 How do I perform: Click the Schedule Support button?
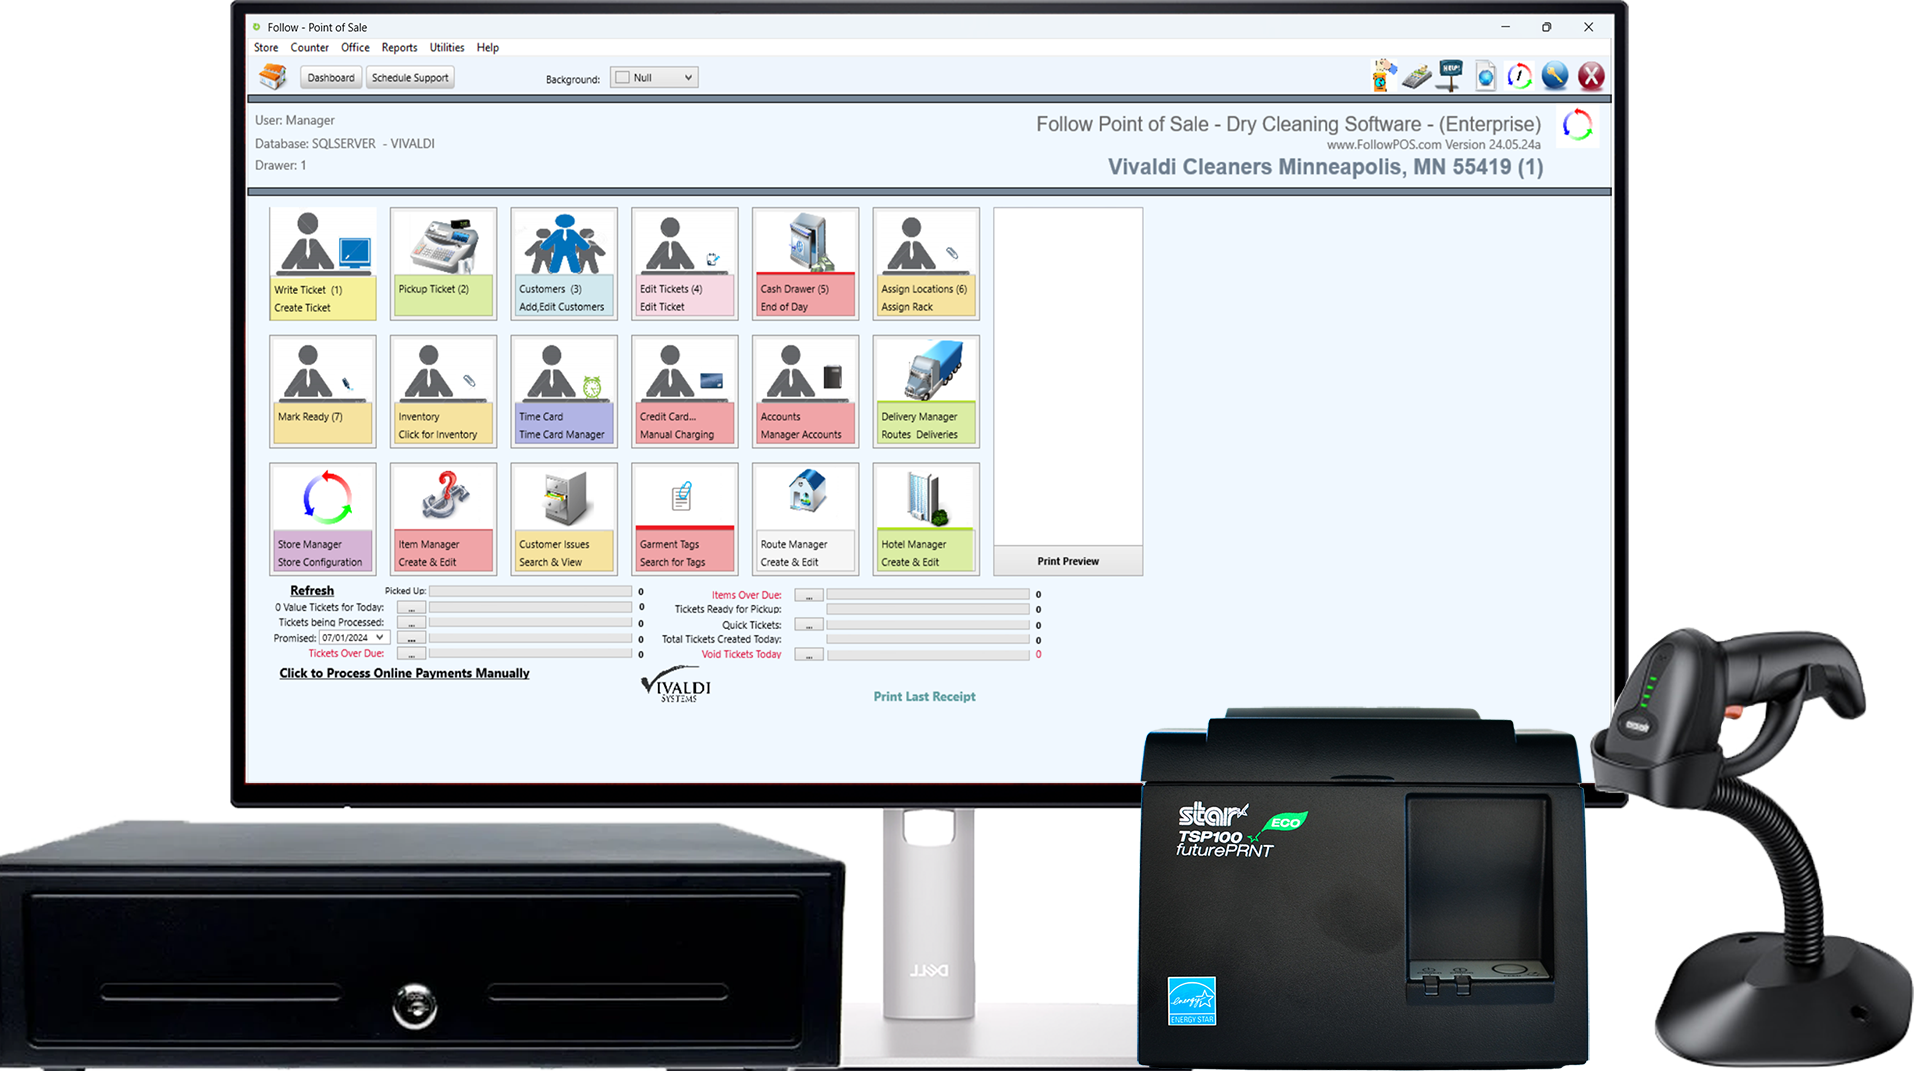[410, 78]
